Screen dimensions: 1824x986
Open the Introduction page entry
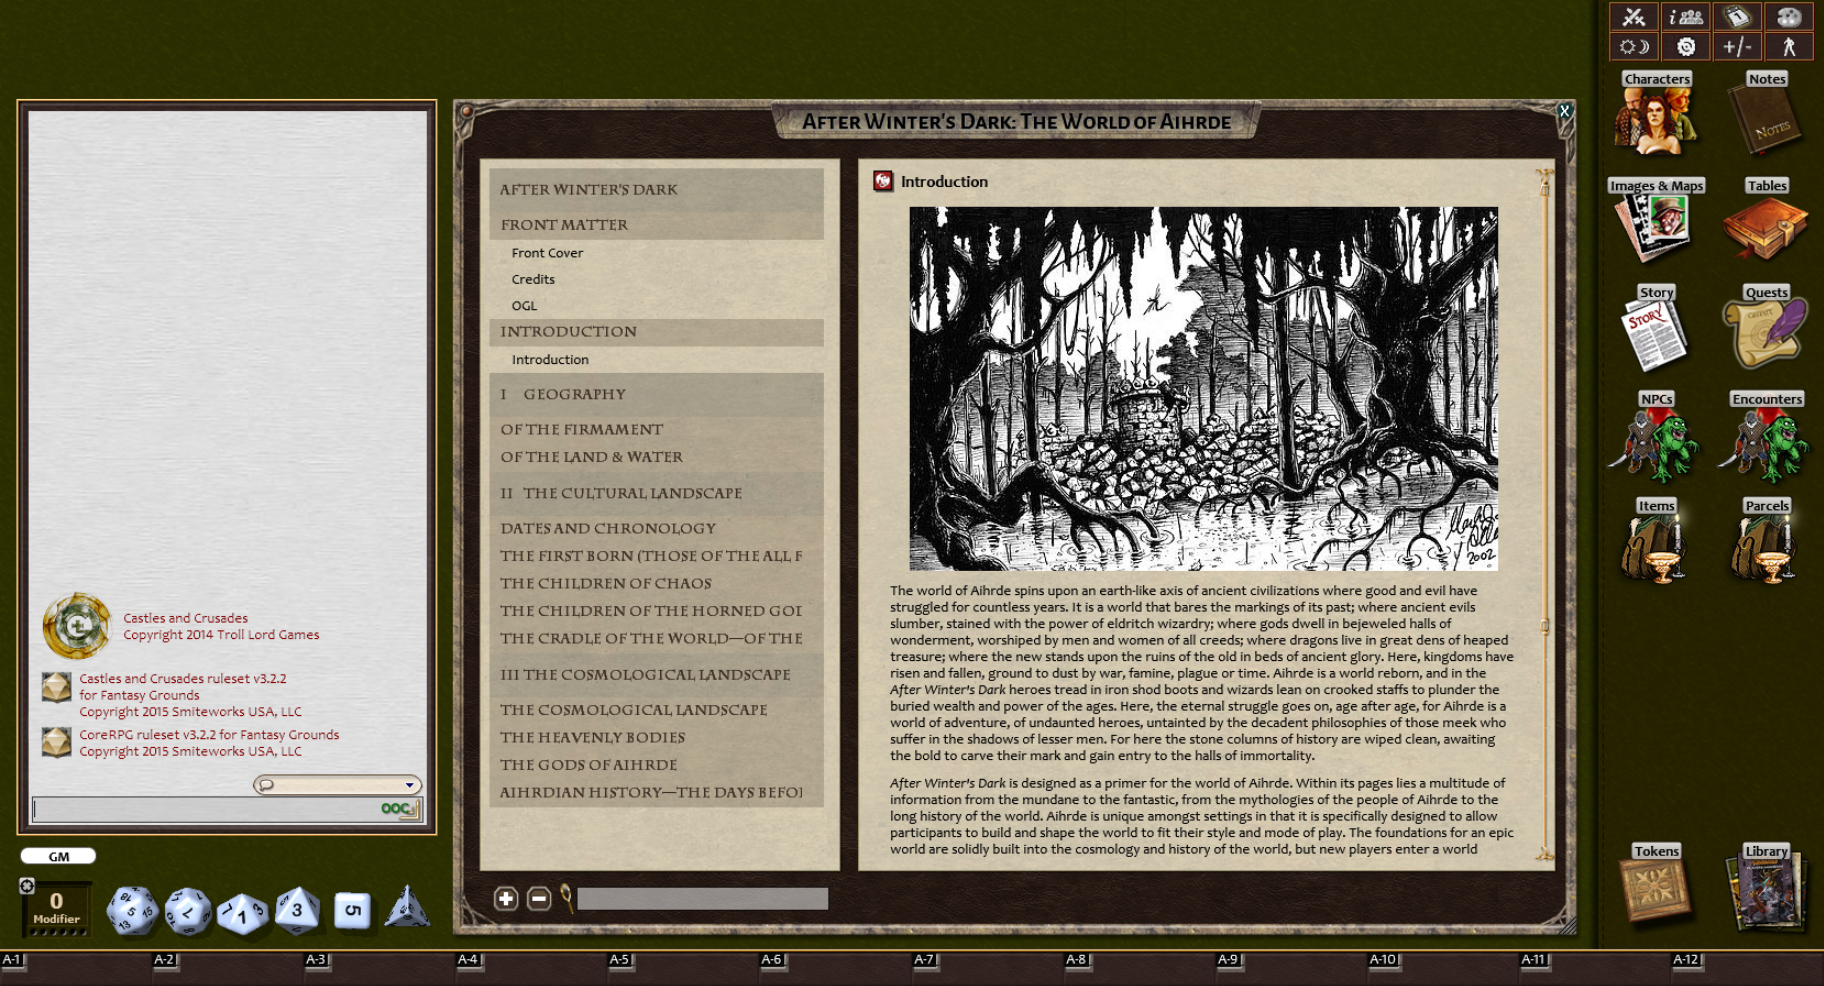pyautogui.click(x=550, y=360)
